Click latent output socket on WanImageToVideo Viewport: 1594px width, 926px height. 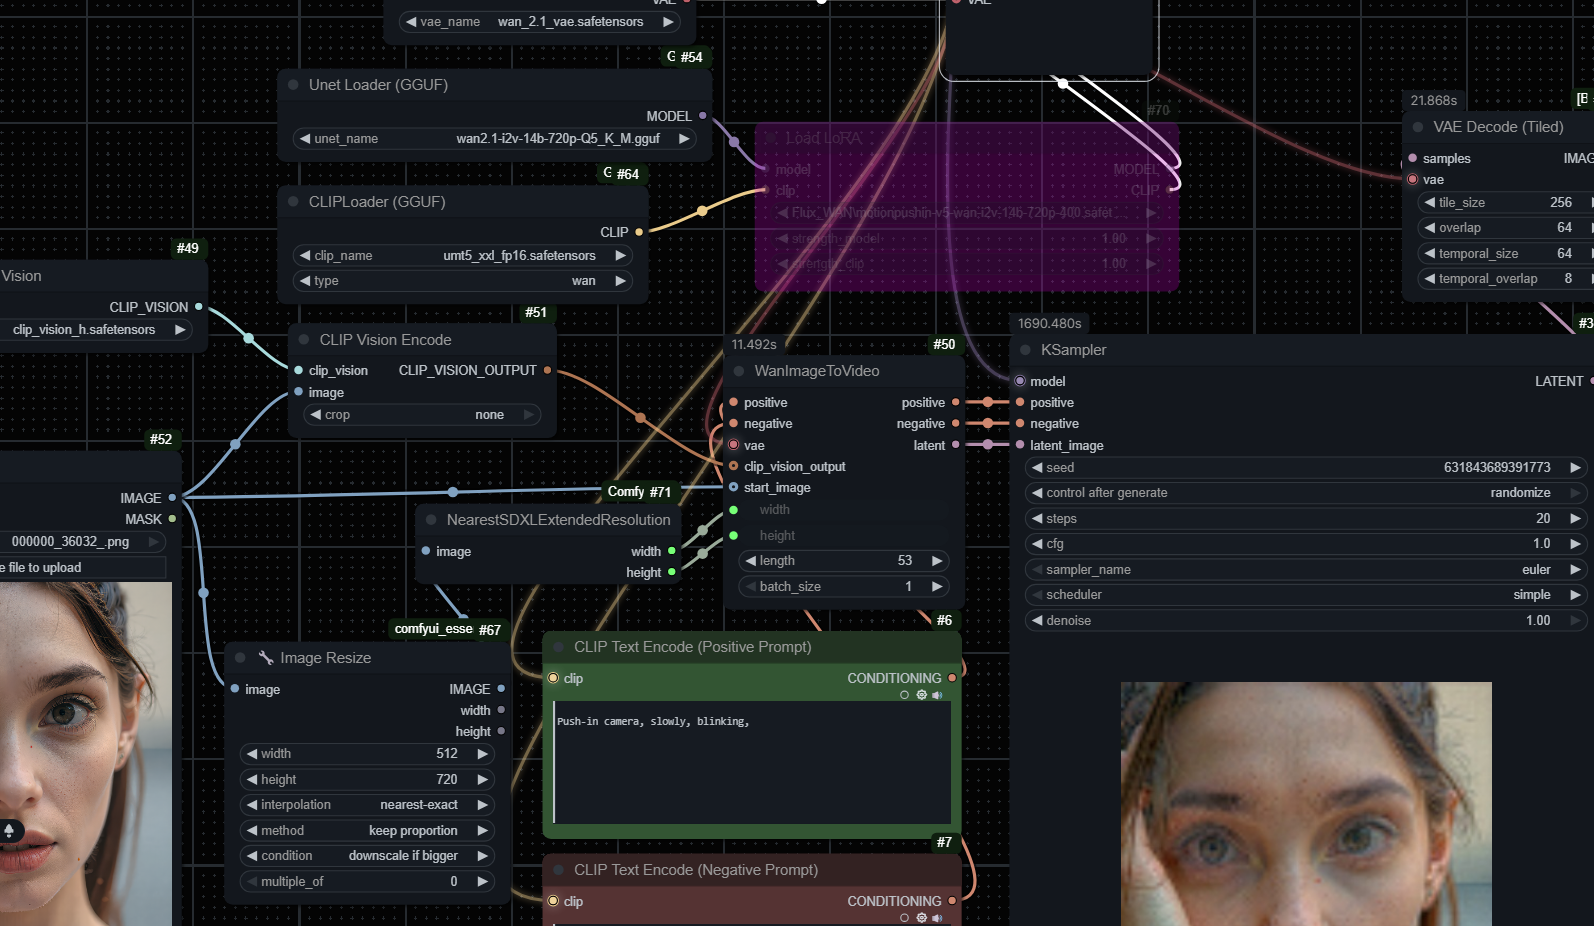coord(955,445)
